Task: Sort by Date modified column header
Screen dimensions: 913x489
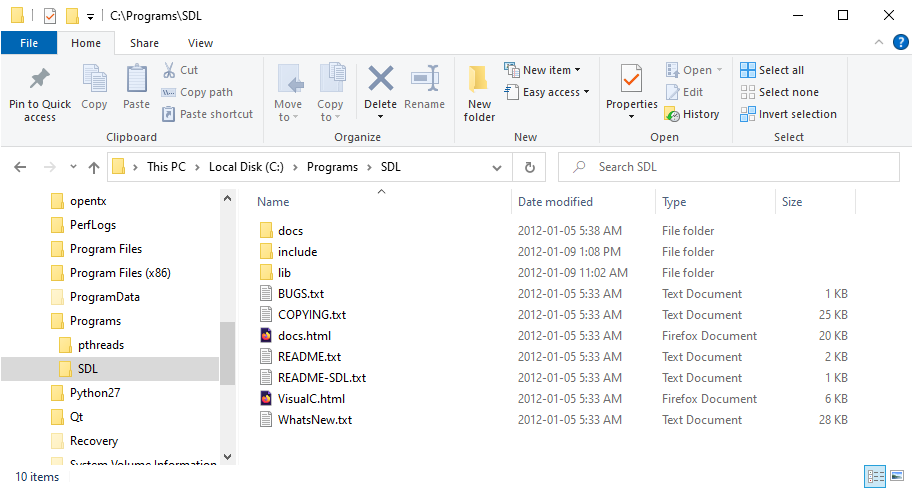Action: click(555, 202)
